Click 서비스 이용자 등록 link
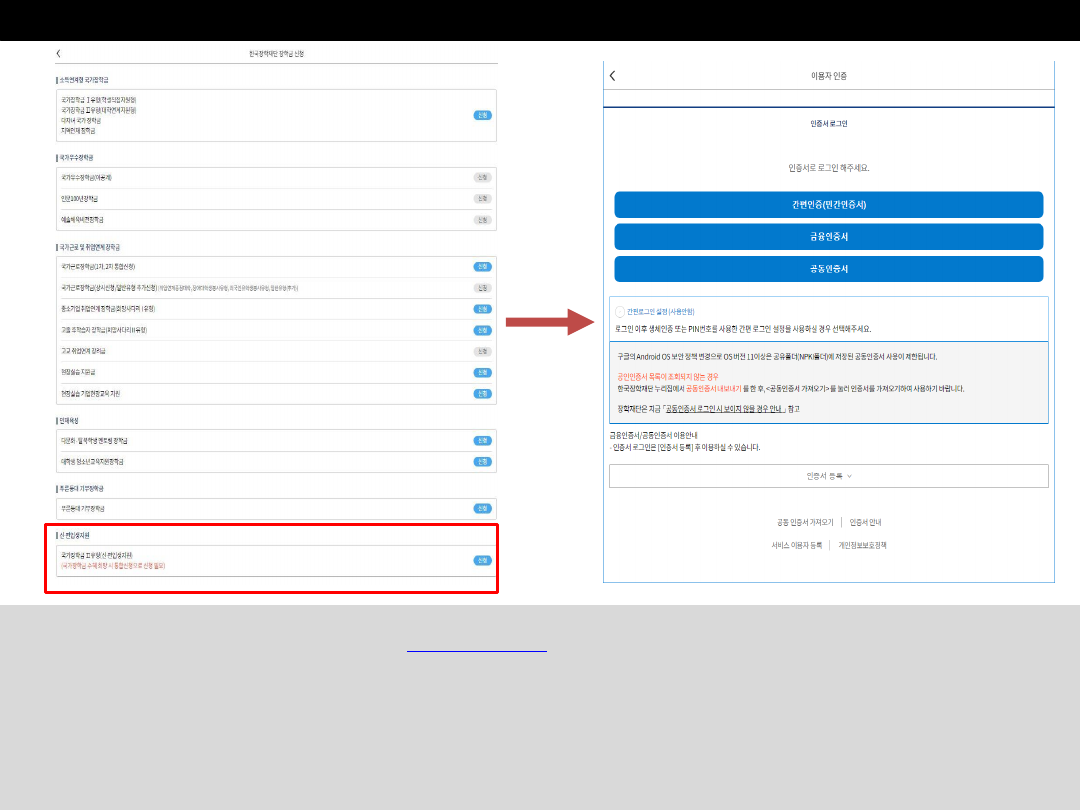This screenshot has width=1080, height=810. pyautogui.click(x=796, y=545)
